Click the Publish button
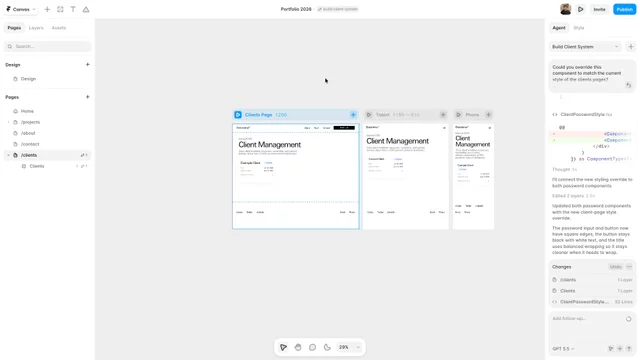The width and height of the screenshot is (640, 360). pyautogui.click(x=624, y=9)
